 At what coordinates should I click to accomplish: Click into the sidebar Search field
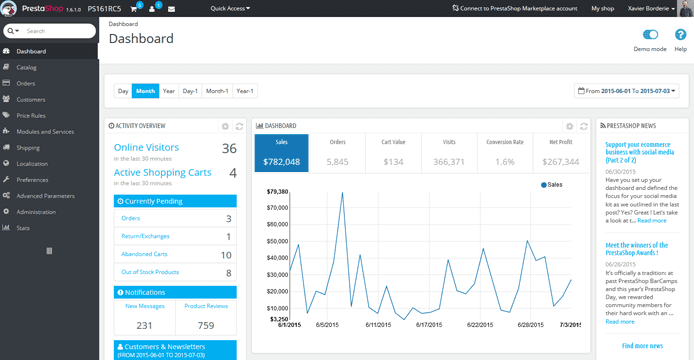click(59, 31)
